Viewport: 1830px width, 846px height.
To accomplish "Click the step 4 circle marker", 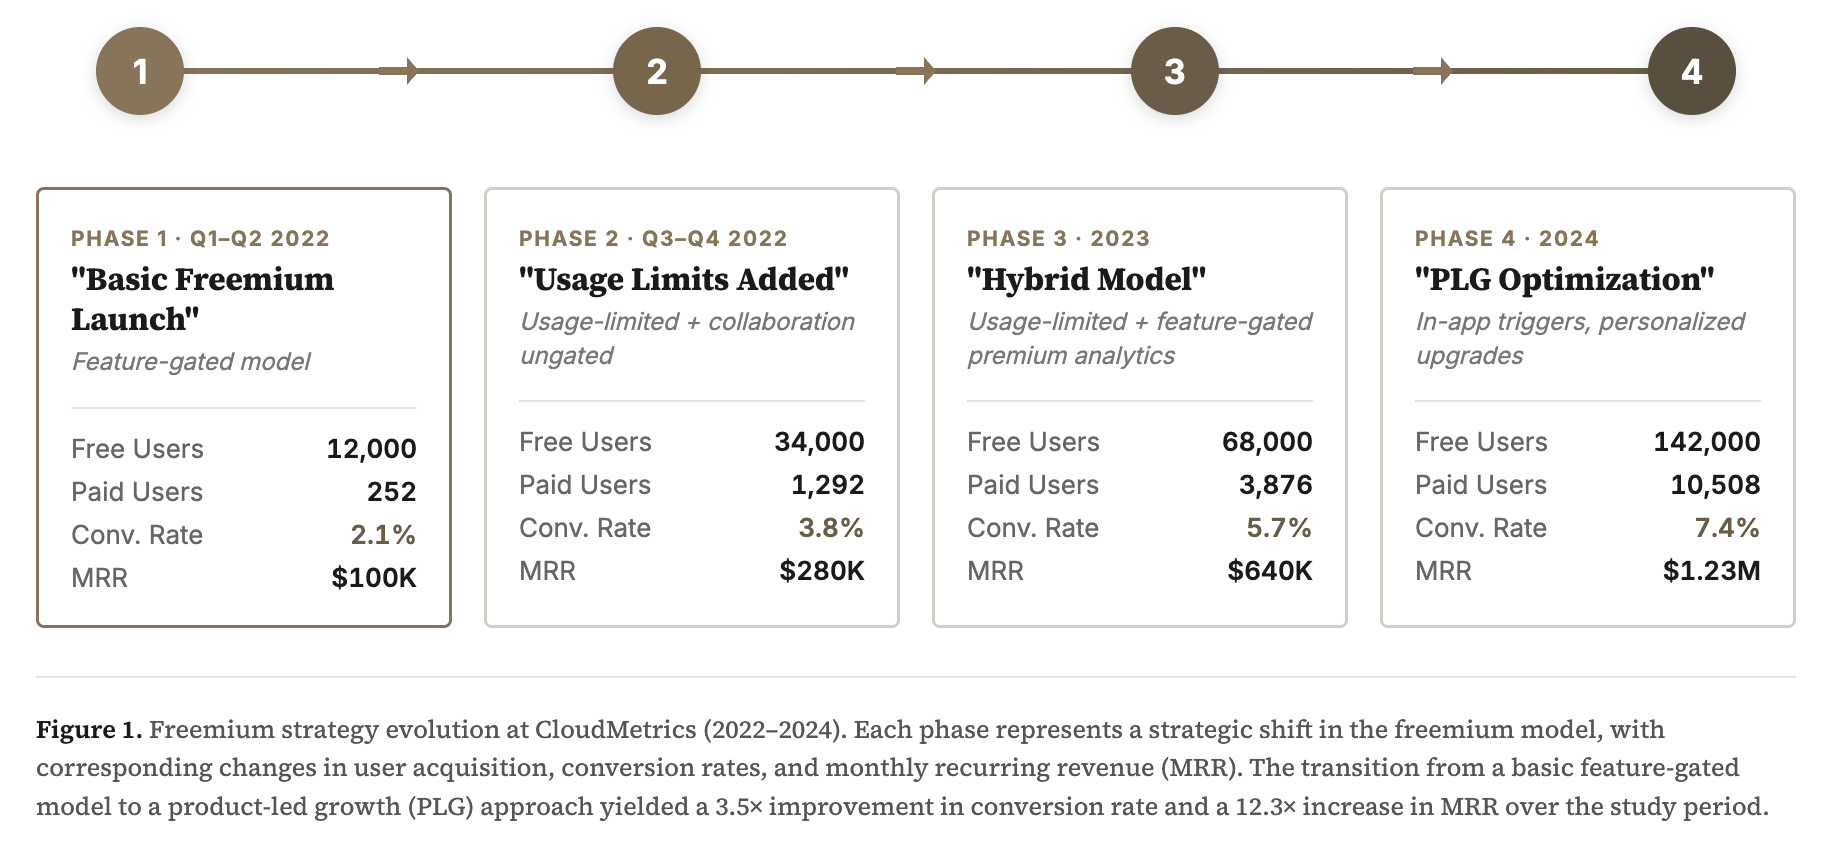I will [x=1691, y=71].
